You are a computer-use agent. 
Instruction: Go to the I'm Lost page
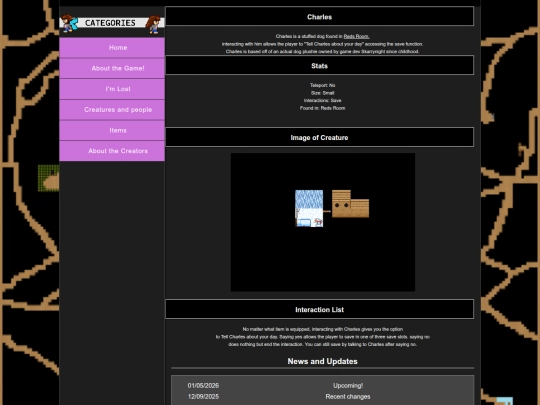112,89
